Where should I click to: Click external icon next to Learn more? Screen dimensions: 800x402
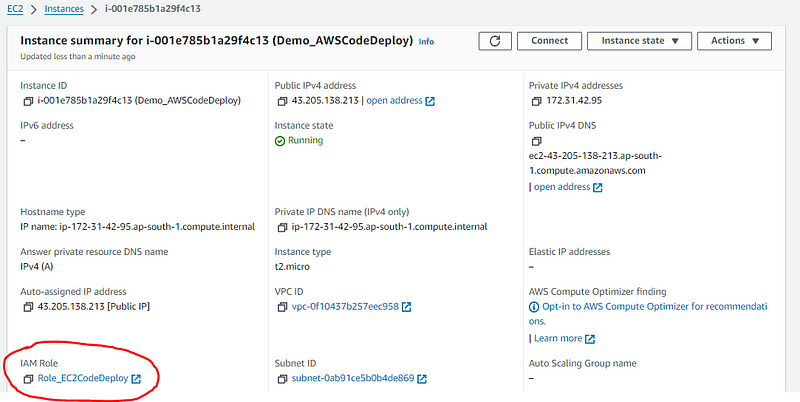coord(590,339)
